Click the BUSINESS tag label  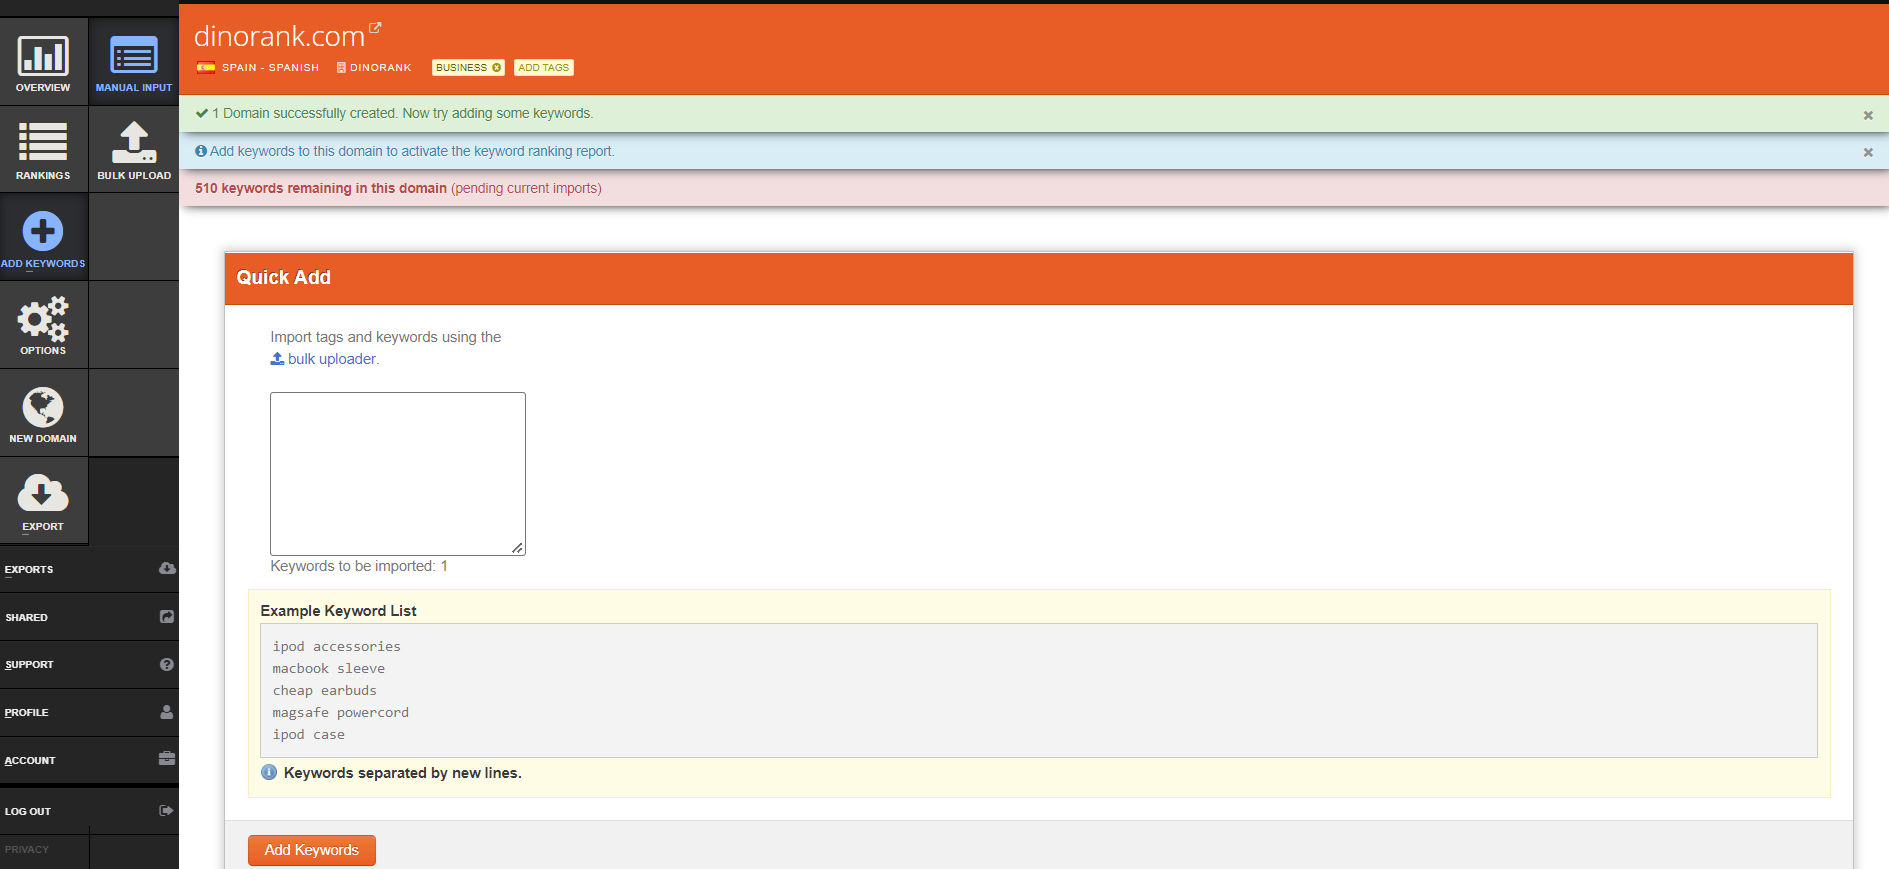click(x=461, y=68)
